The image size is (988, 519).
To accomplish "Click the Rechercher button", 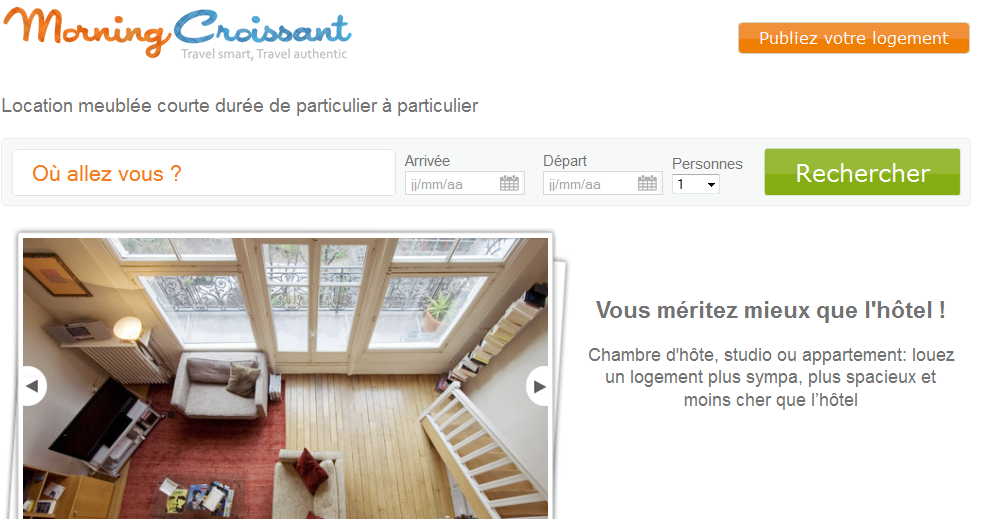I will pos(862,172).
